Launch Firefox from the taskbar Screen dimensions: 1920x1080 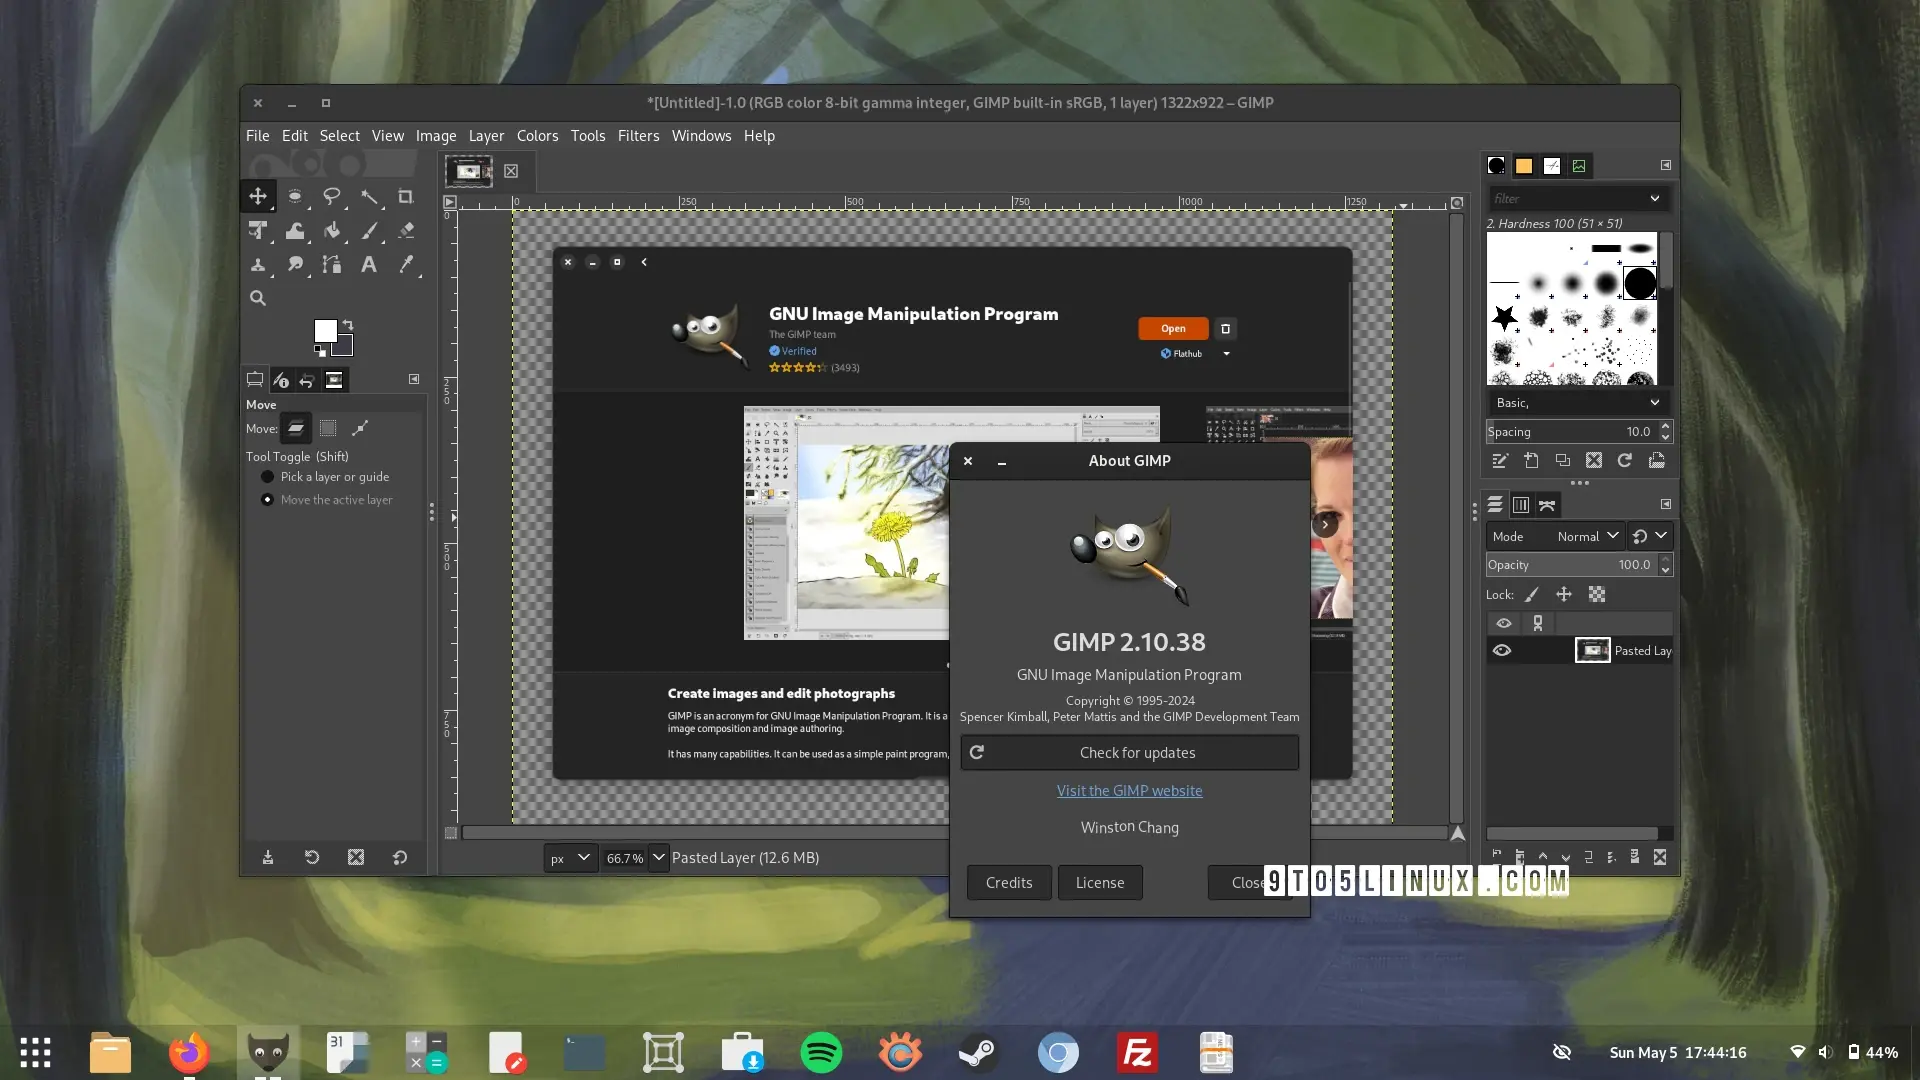189,1053
